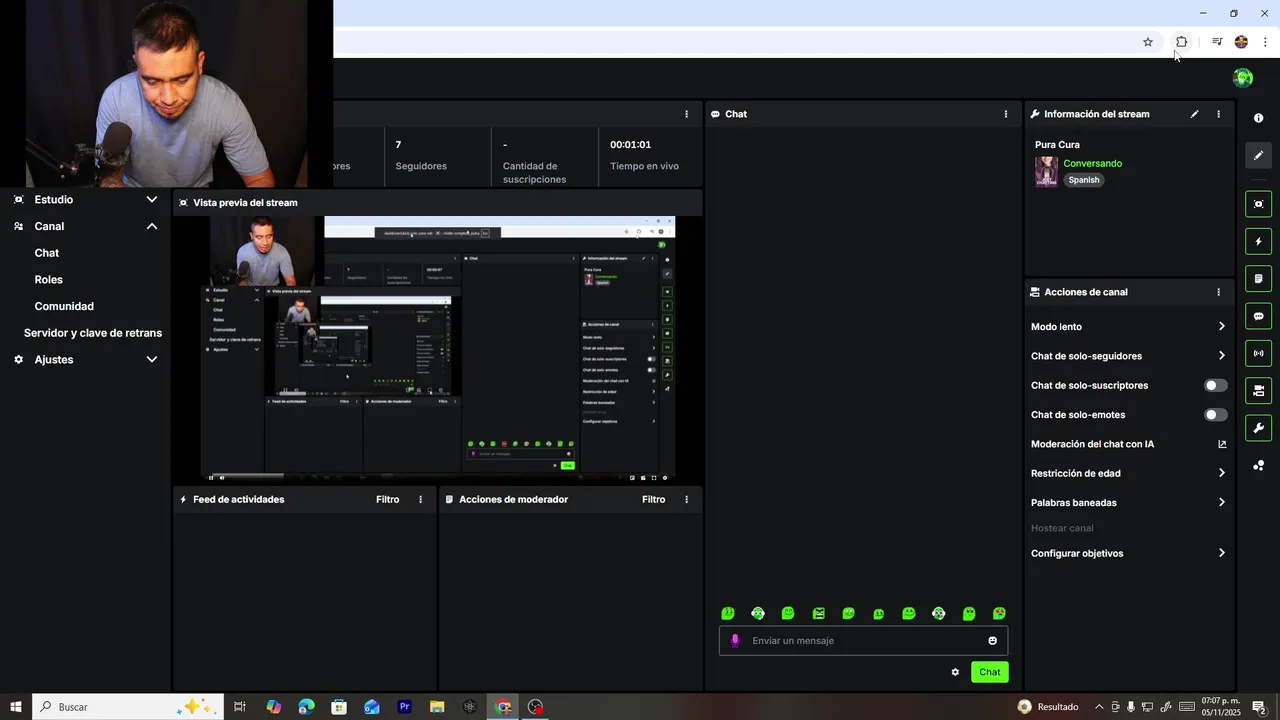
Task: Click the purple microphone icon in message box
Action: (735, 641)
